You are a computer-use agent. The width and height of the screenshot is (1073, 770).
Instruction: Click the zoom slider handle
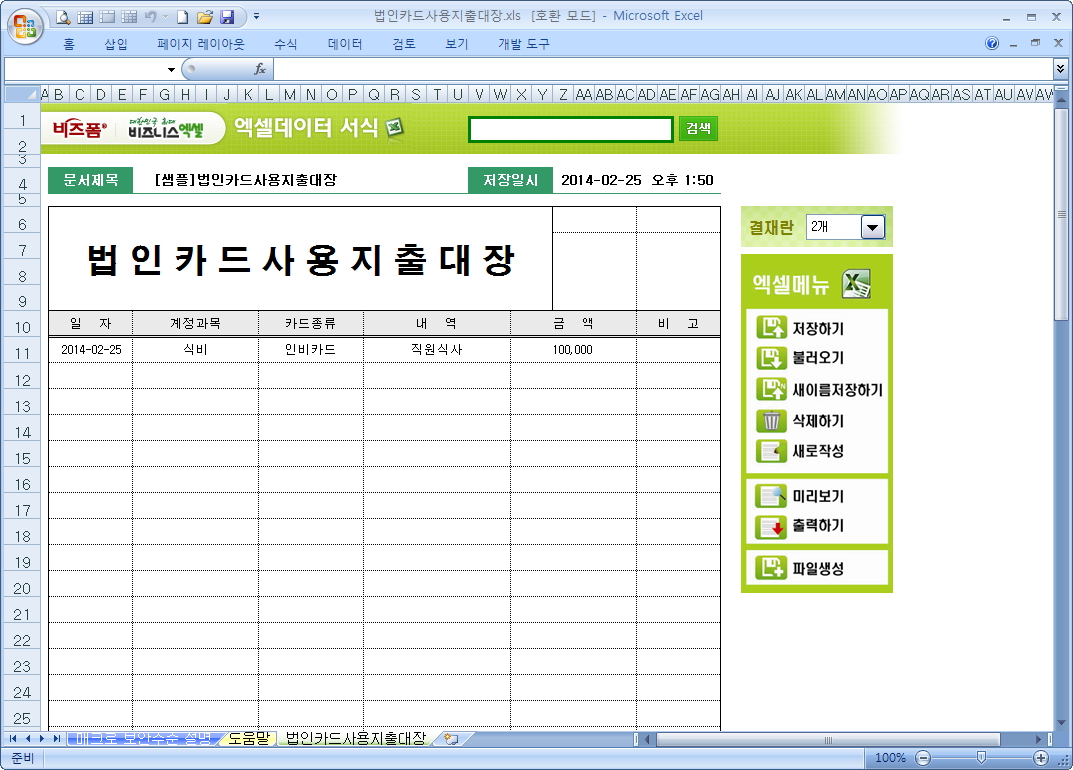(x=981, y=758)
